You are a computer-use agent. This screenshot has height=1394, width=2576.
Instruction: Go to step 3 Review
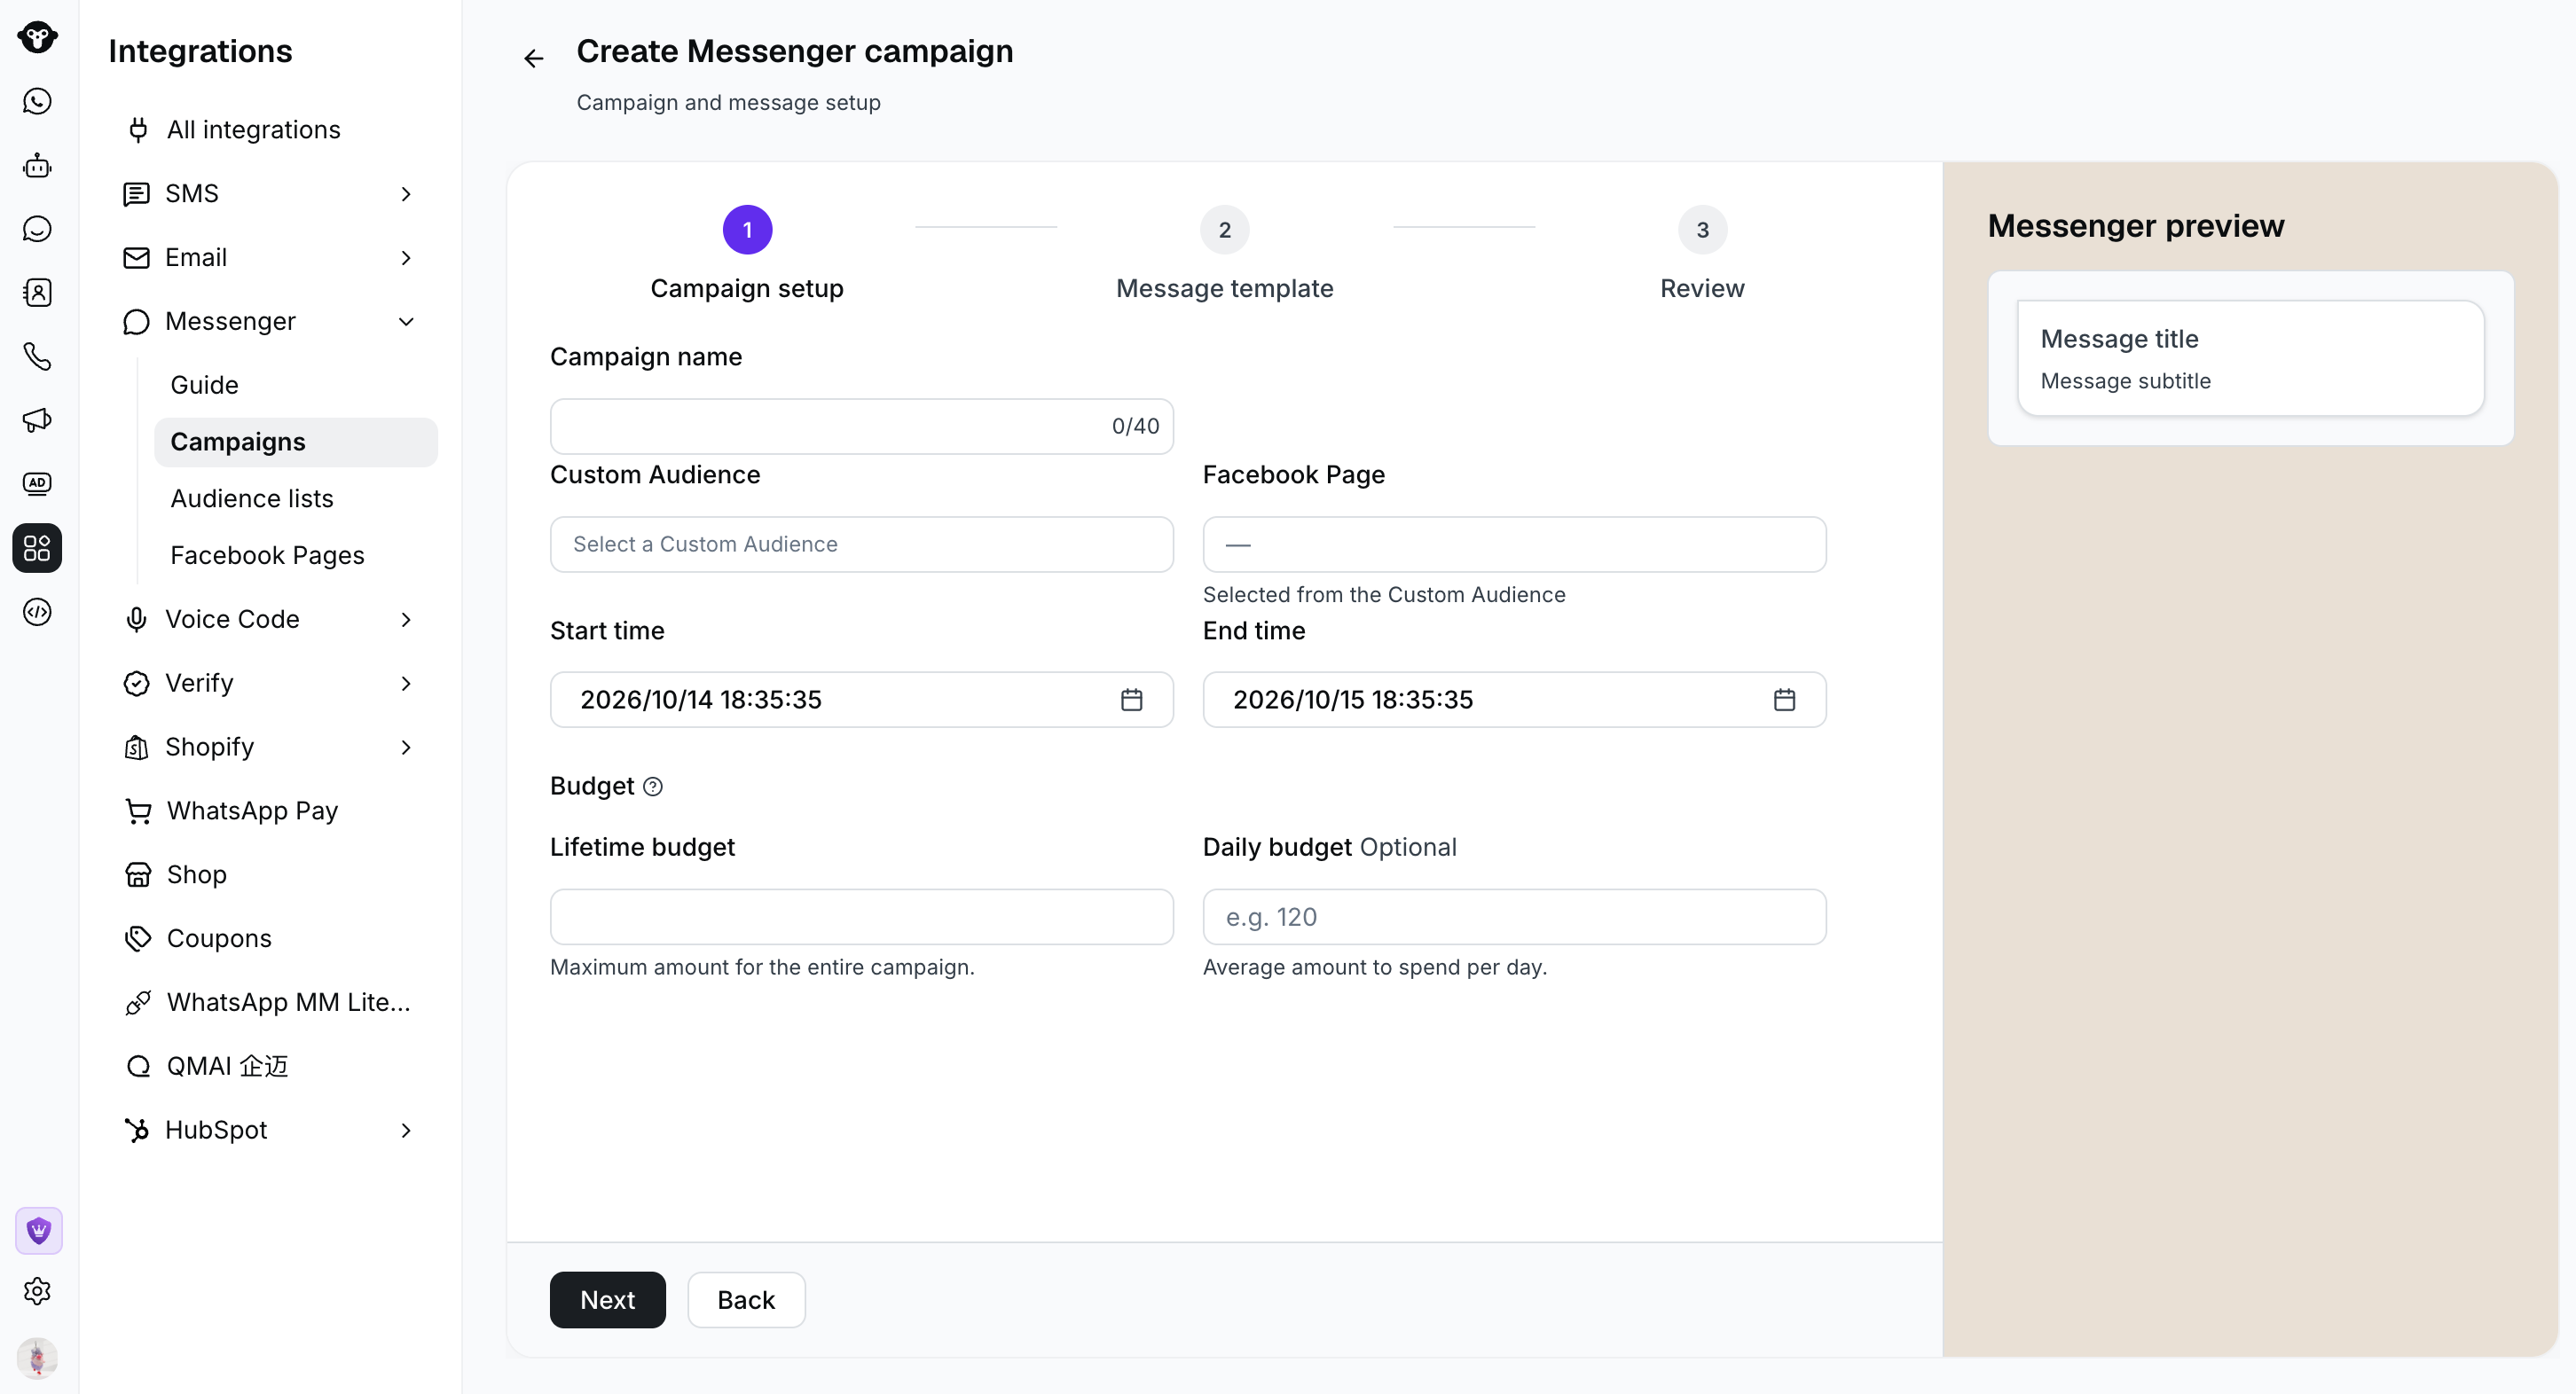click(x=1702, y=254)
